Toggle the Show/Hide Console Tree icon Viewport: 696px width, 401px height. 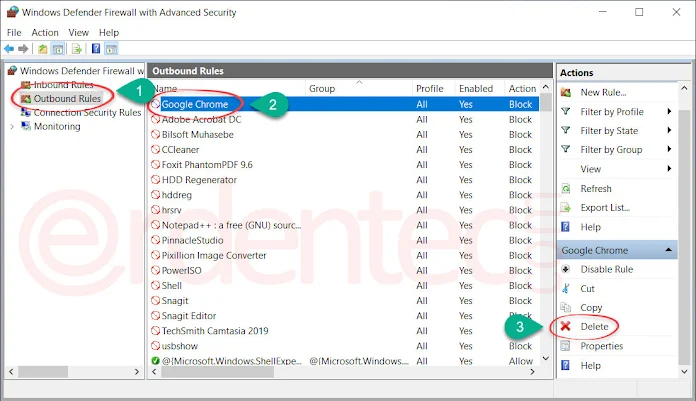(x=58, y=49)
